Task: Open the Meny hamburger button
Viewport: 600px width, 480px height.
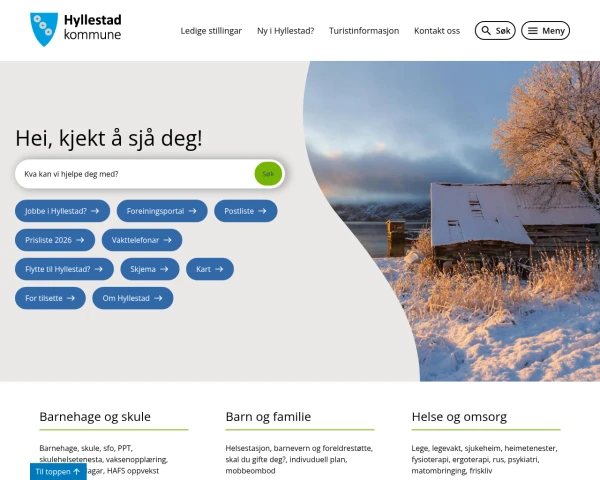Action: 545,31
